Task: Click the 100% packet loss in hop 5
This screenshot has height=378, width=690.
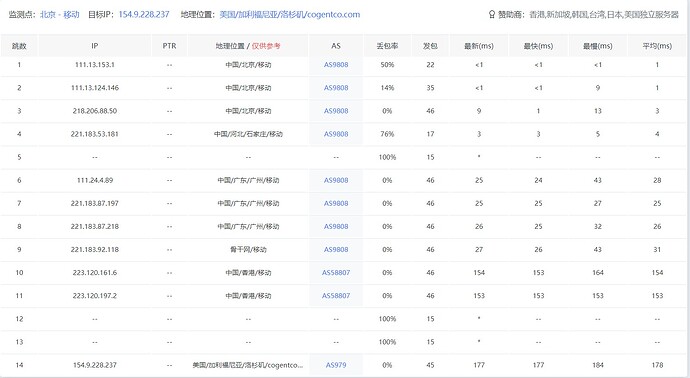Action: tap(387, 157)
